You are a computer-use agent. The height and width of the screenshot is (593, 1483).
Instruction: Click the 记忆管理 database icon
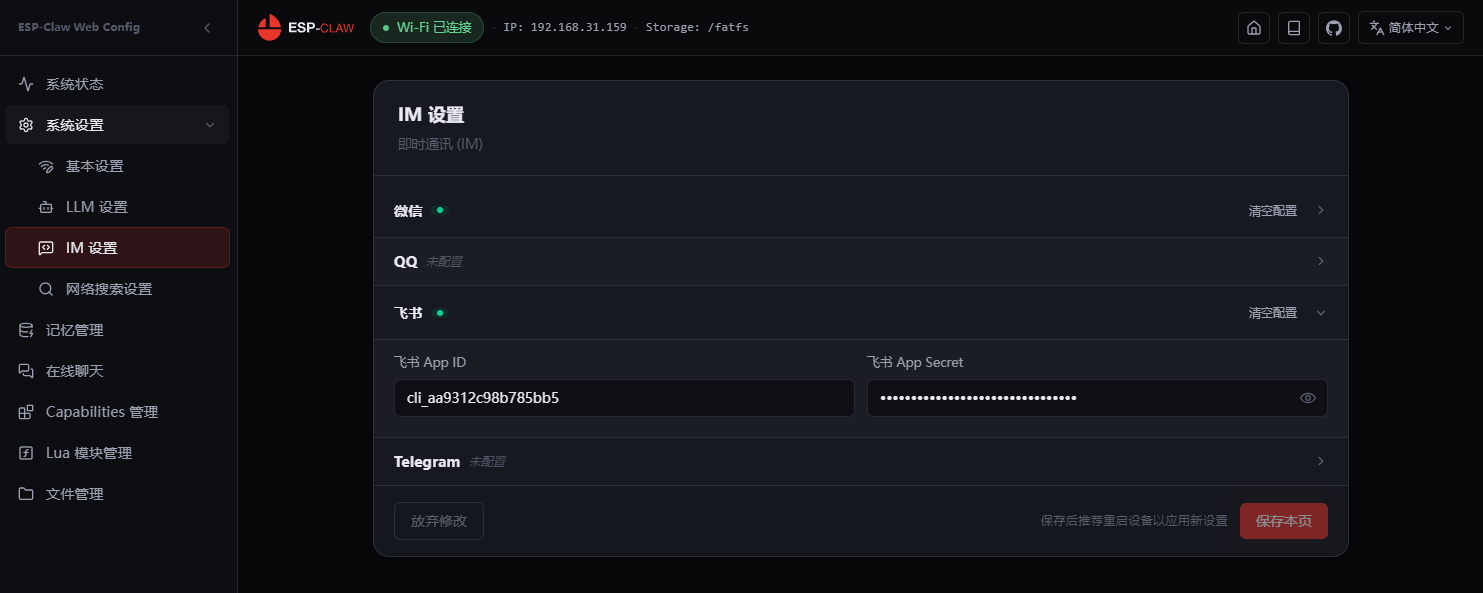pyautogui.click(x=26, y=330)
